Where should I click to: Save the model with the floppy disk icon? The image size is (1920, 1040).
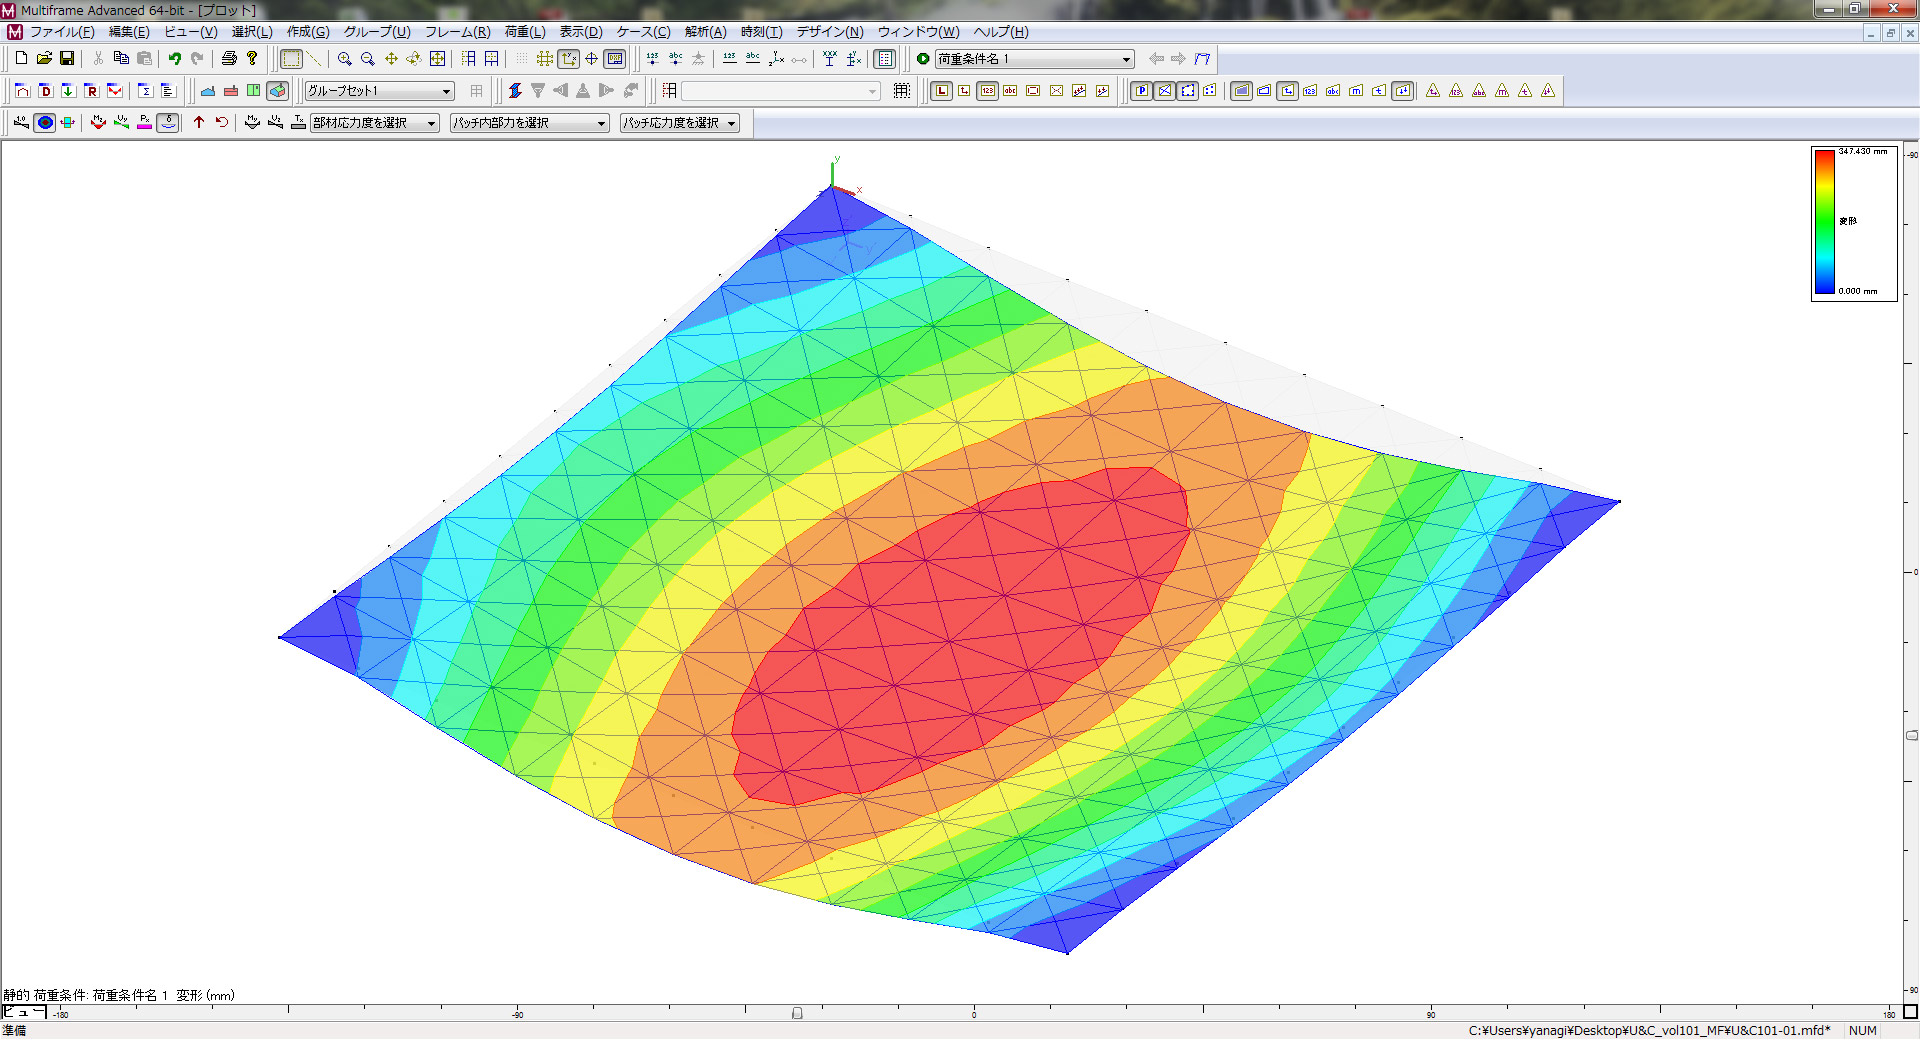[x=67, y=59]
